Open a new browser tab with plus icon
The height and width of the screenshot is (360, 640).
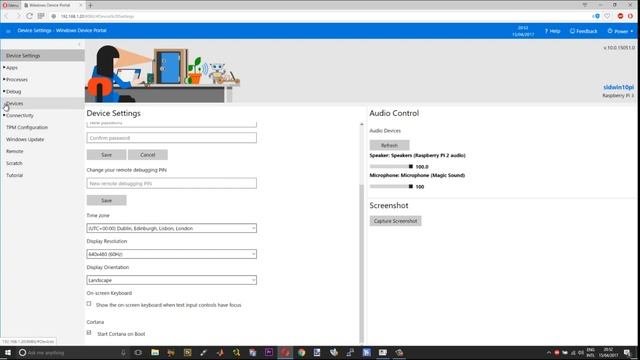tap(90, 5)
